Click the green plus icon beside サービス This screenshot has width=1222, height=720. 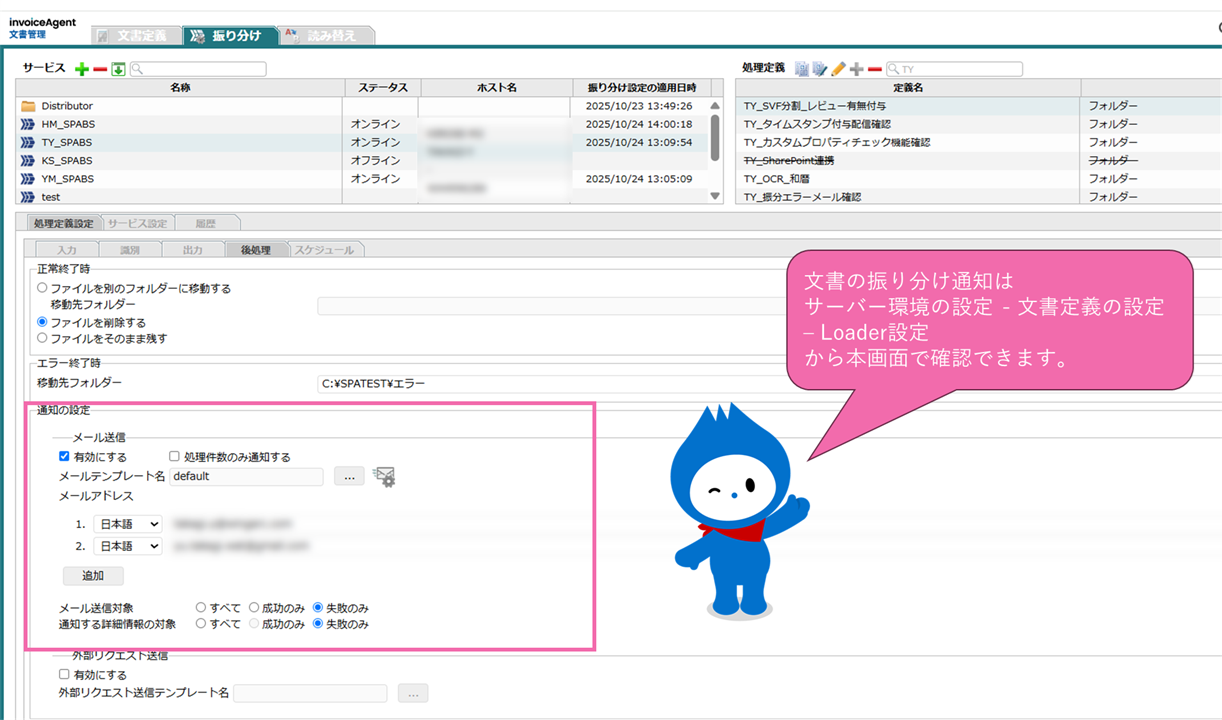pos(82,69)
